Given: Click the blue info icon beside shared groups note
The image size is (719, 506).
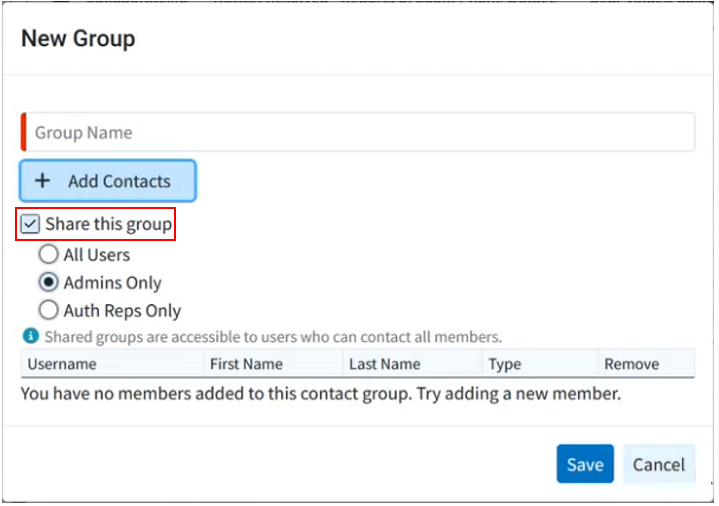Looking at the screenshot, I should 30,336.
